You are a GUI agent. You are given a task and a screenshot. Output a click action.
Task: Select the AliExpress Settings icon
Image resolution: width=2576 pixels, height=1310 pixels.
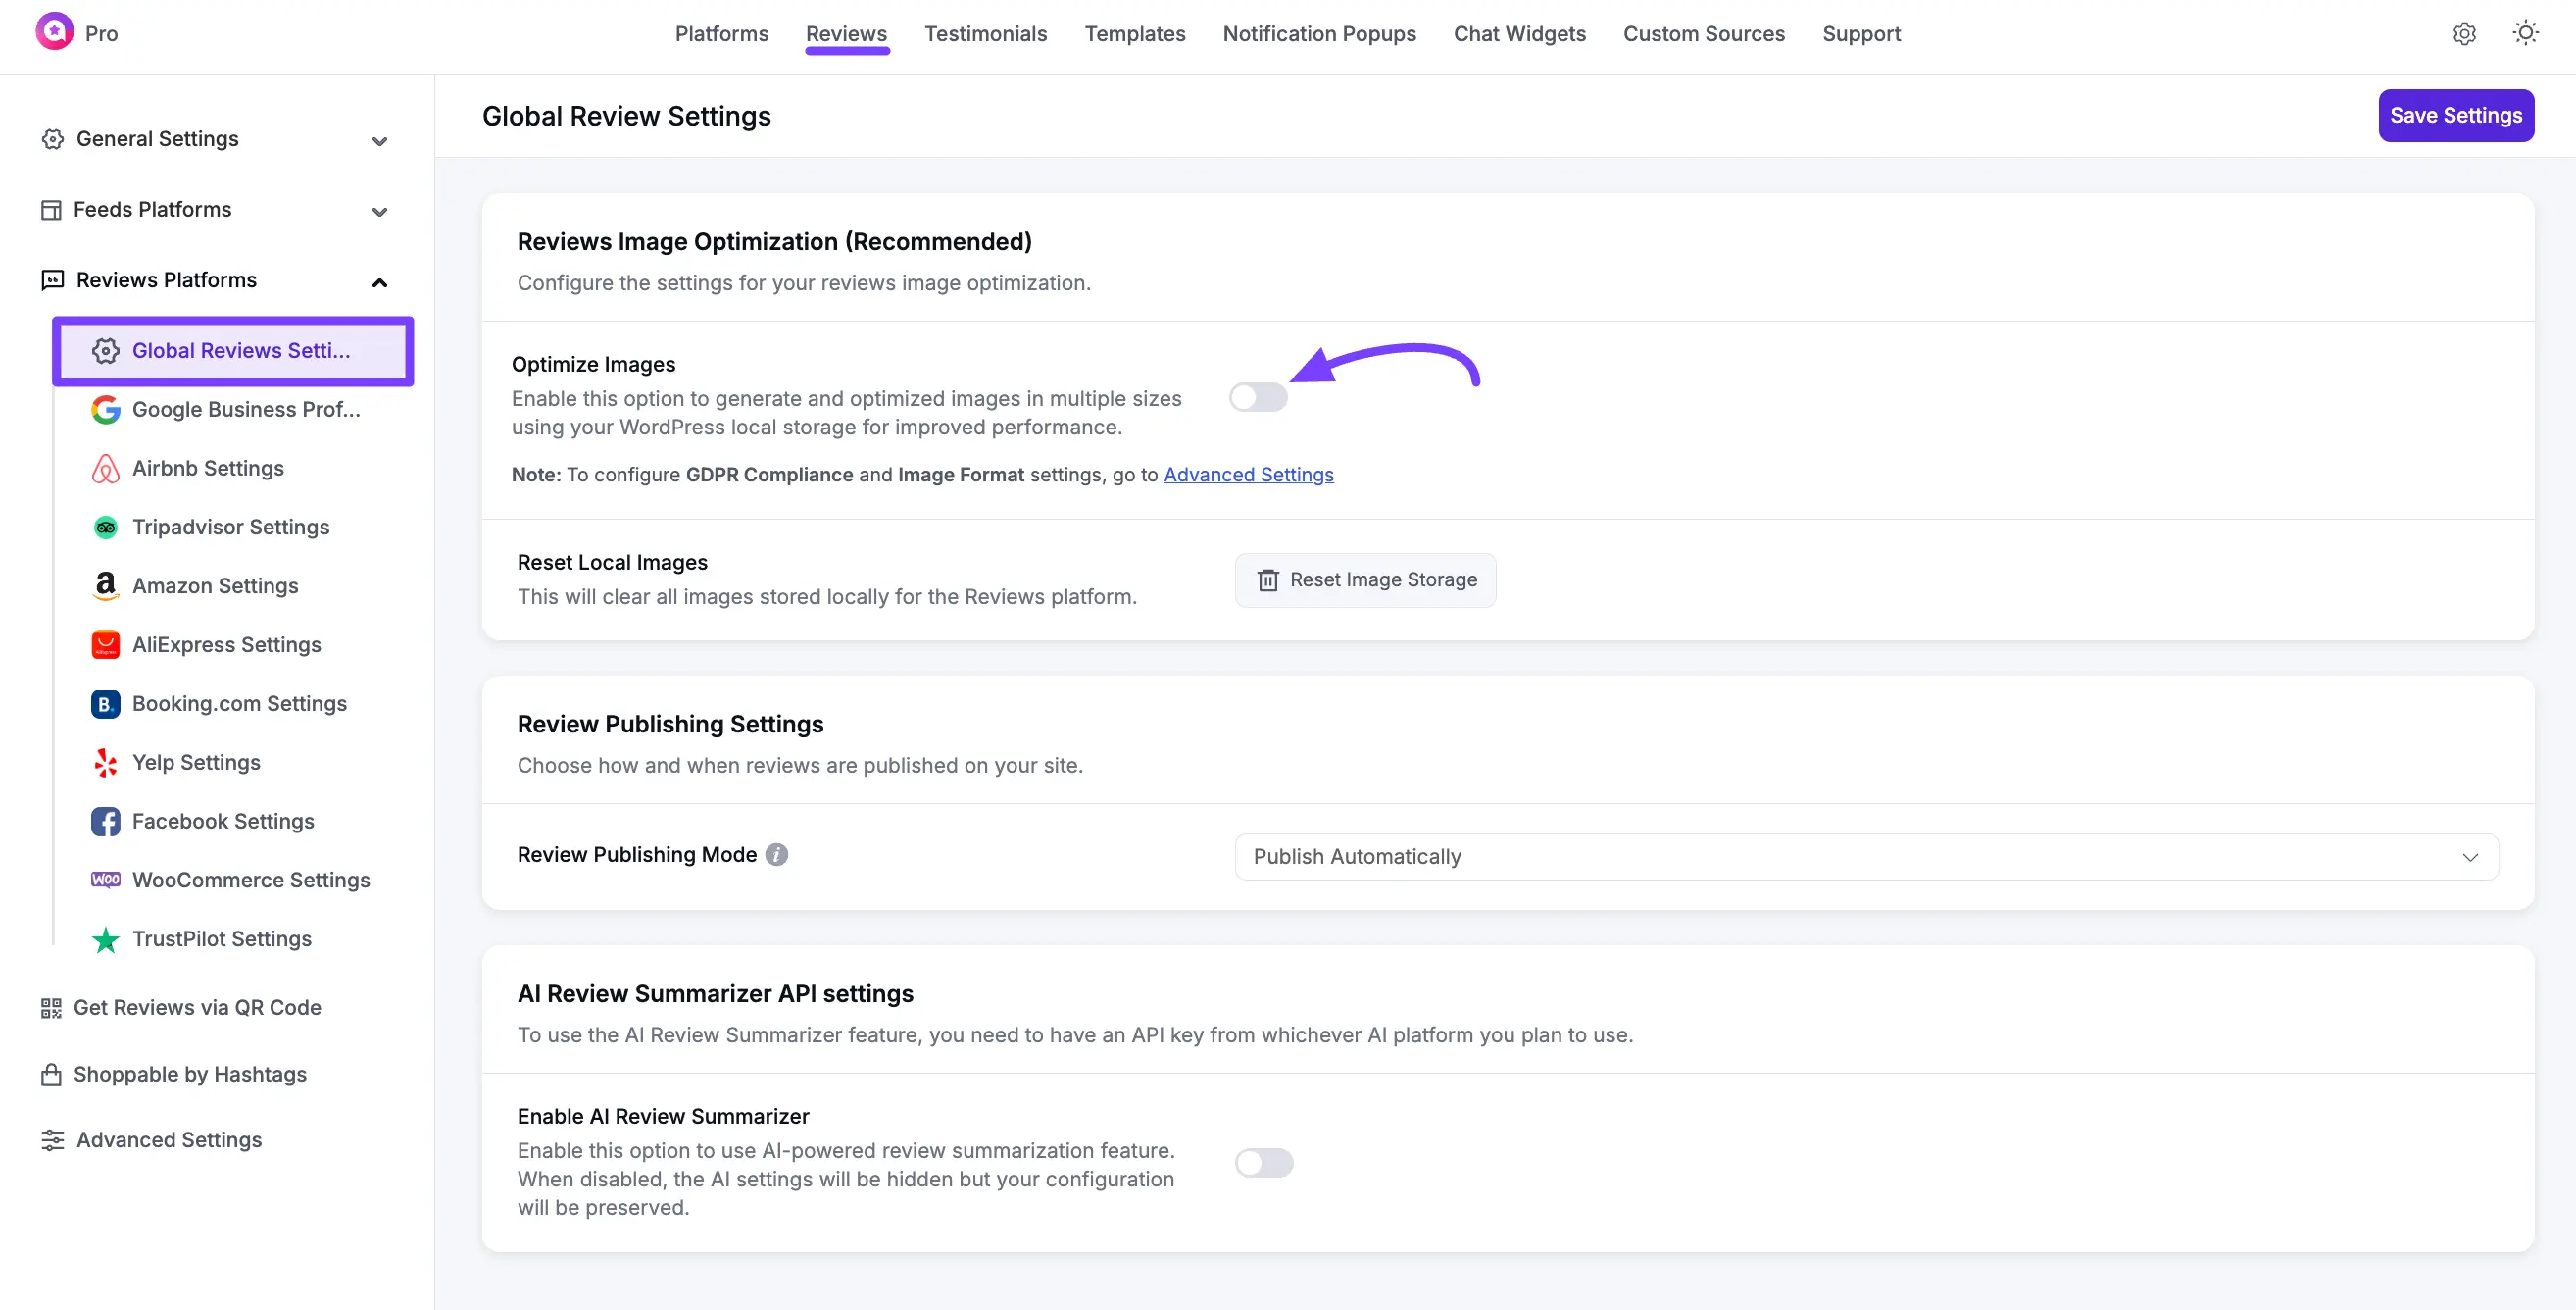coord(105,645)
